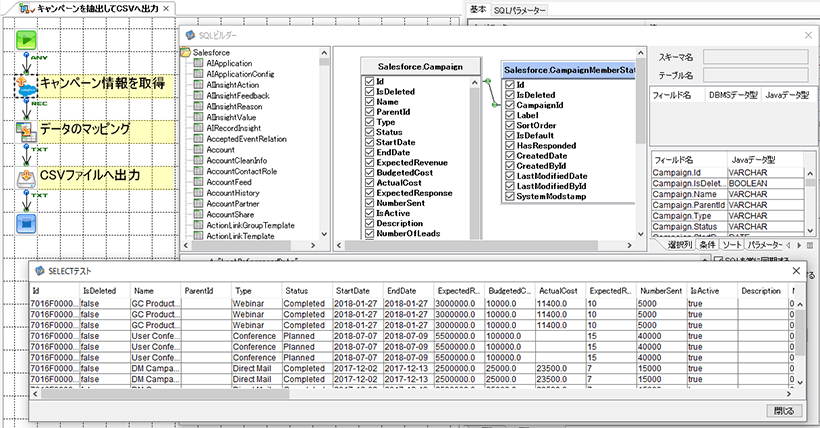This screenshot has height=428, width=820.
Task: Click the ActionLinkGroupTemplate table icon
Action: [198, 225]
